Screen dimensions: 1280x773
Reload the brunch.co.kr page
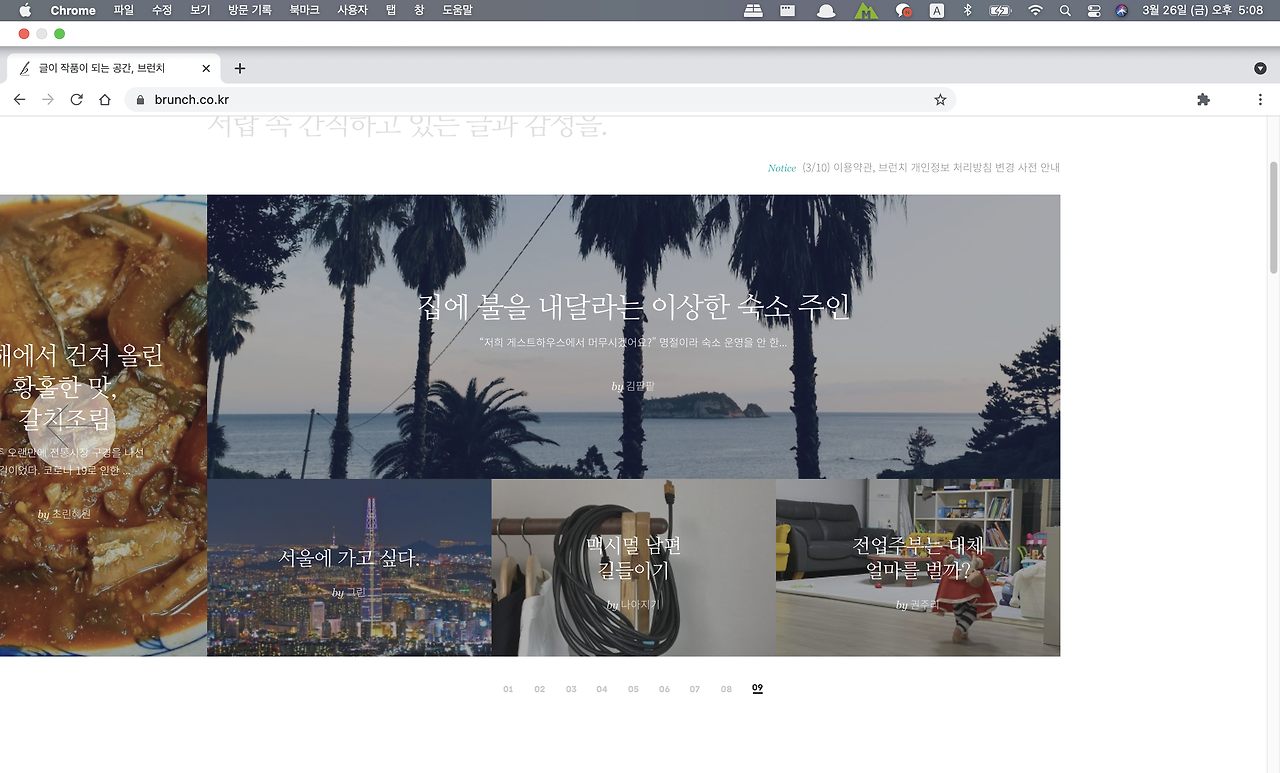[x=76, y=100]
